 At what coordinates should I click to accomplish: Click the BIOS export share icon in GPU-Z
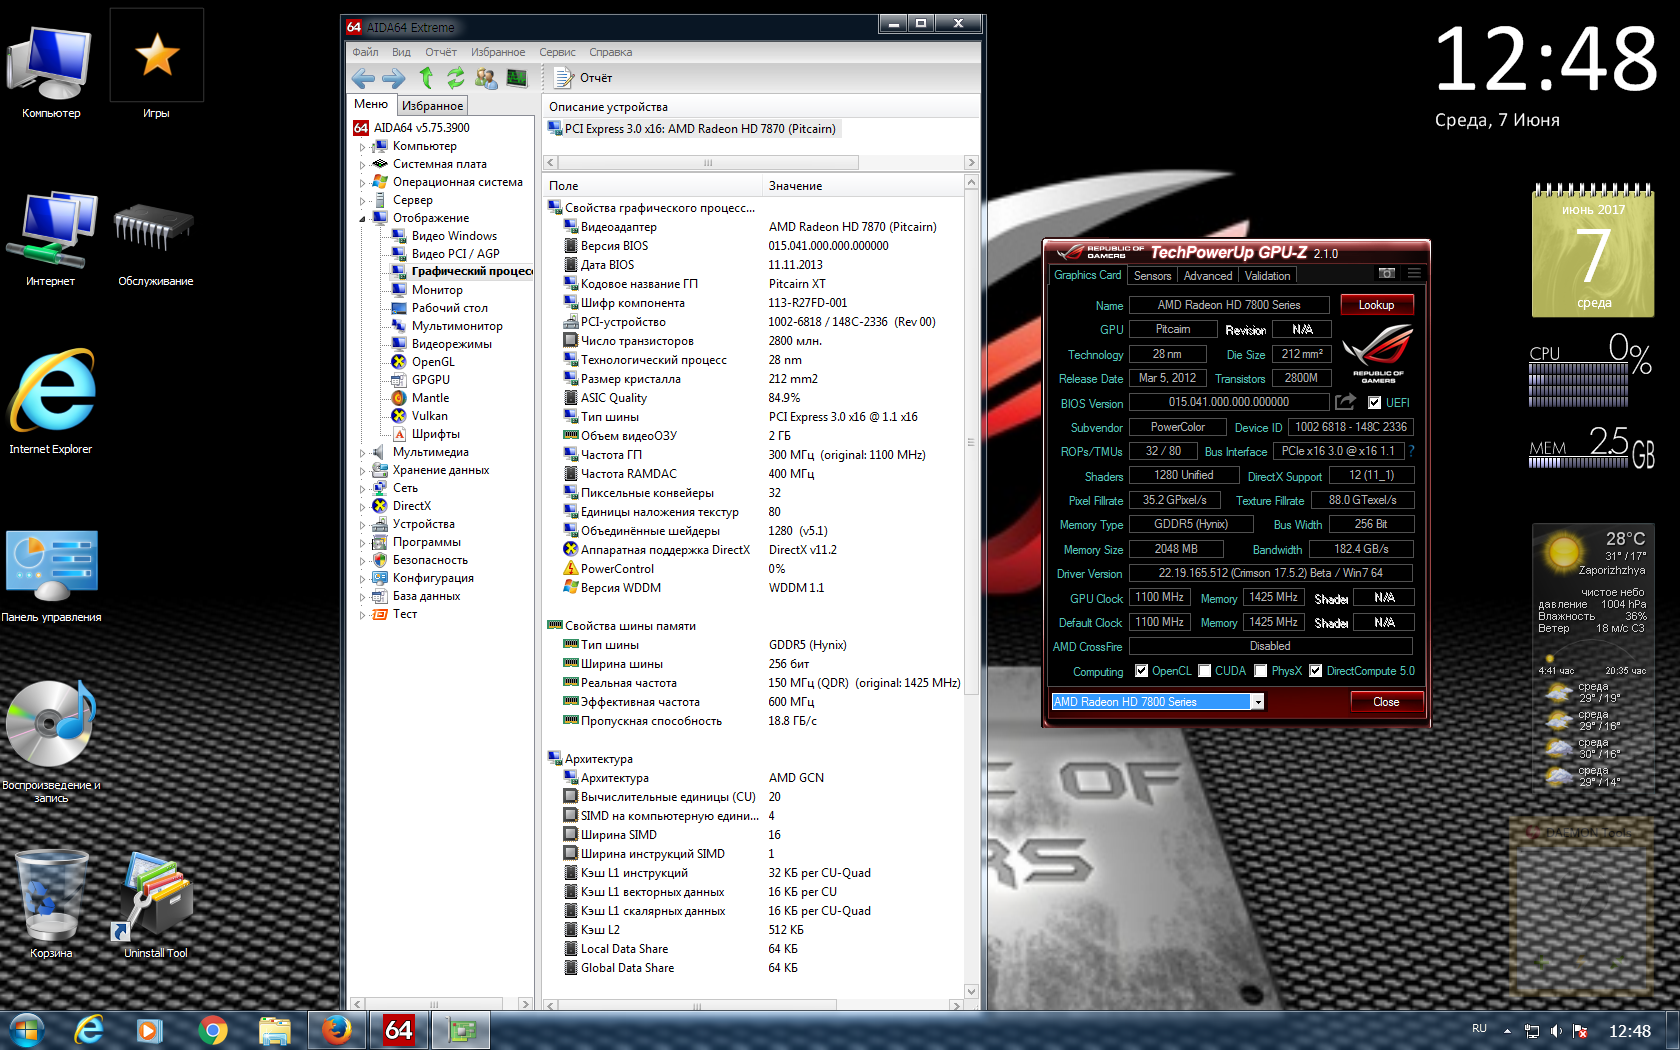click(1346, 402)
